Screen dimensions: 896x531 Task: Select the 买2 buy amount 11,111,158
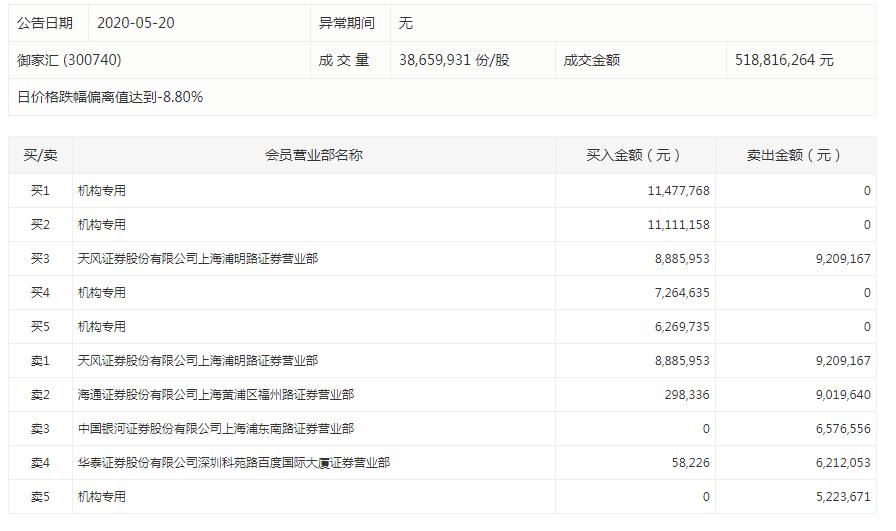[x=678, y=224]
